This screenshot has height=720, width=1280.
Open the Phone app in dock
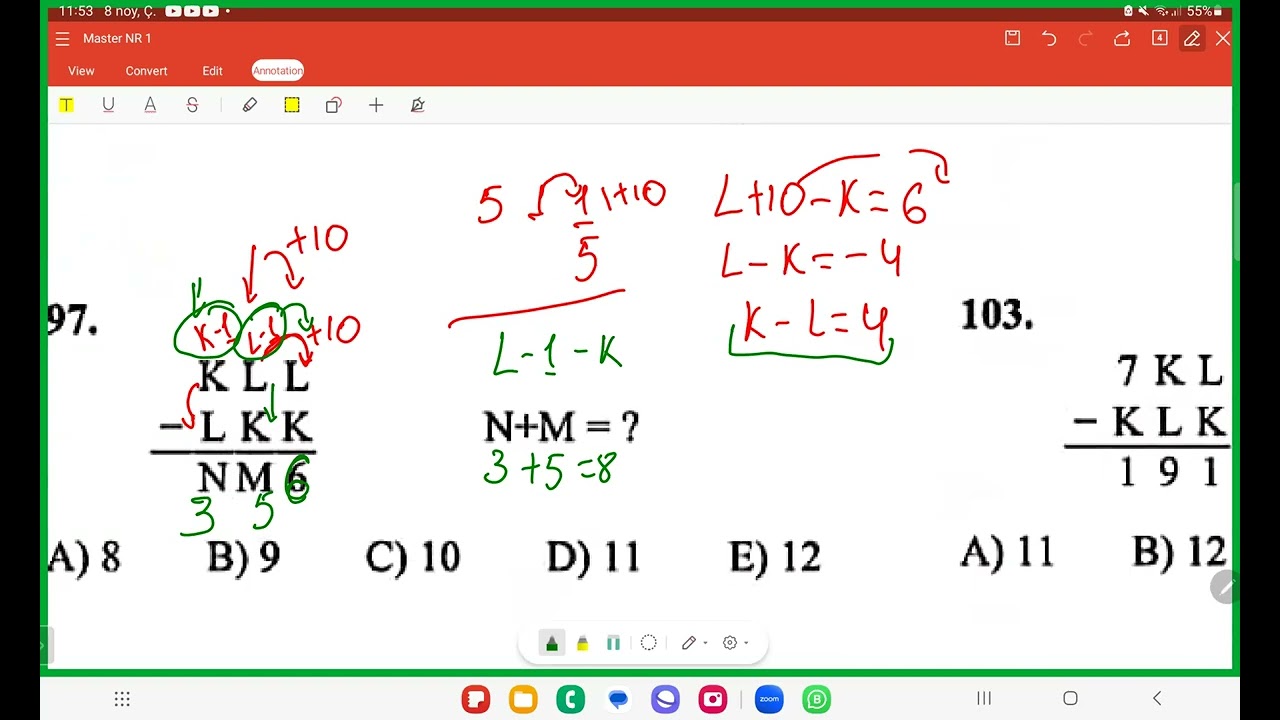click(571, 699)
